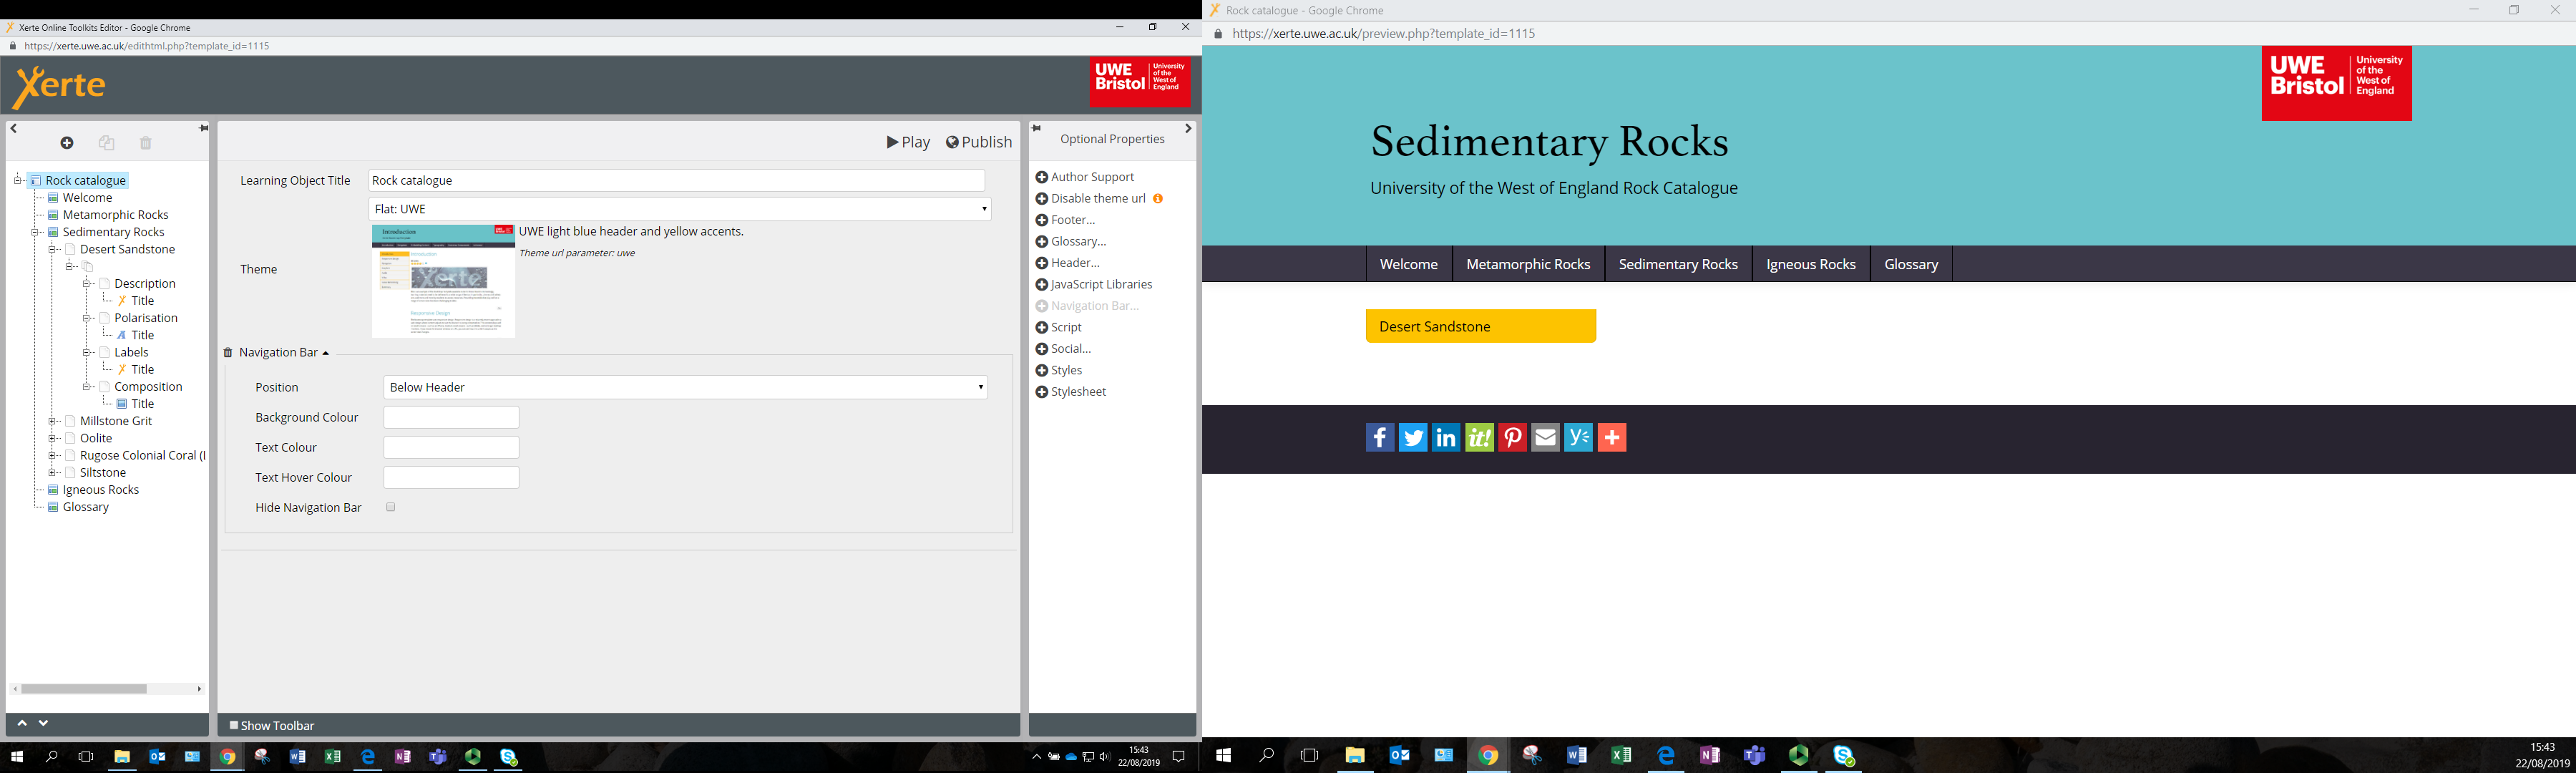Viewport: 2576px width, 773px height.
Task: Expand the Rugose Colonial Coral tree node
Action: [52, 455]
